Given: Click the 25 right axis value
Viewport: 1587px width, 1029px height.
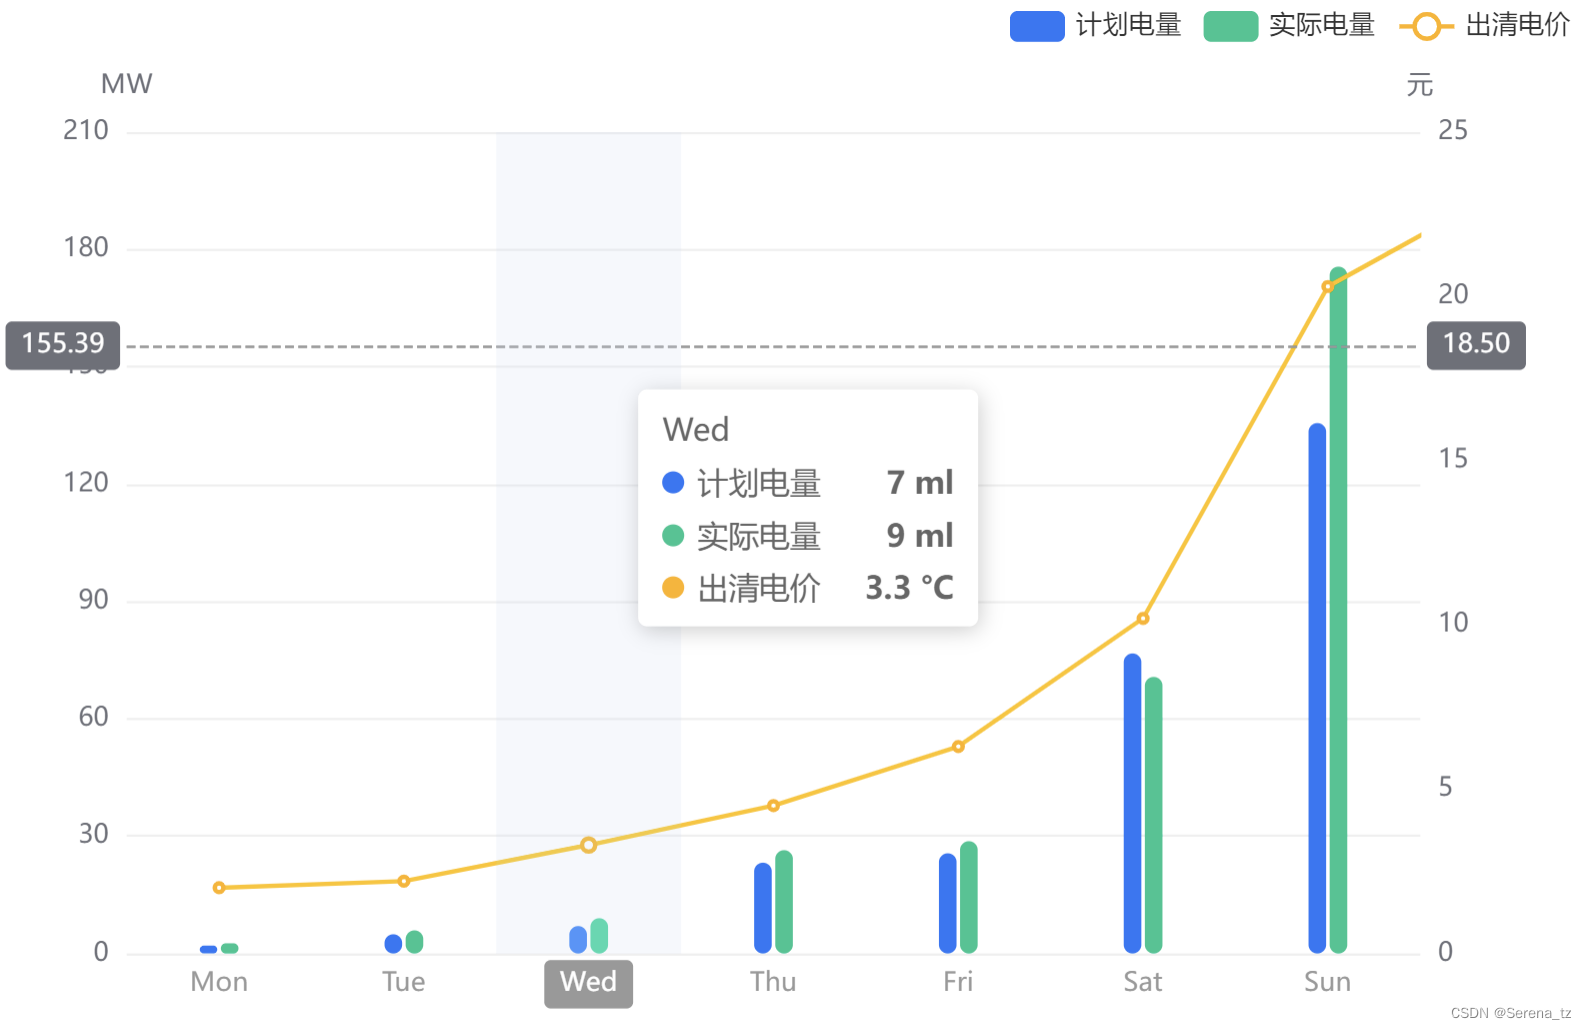Looking at the screenshot, I should pyautogui.click(x=1453, y=130).
